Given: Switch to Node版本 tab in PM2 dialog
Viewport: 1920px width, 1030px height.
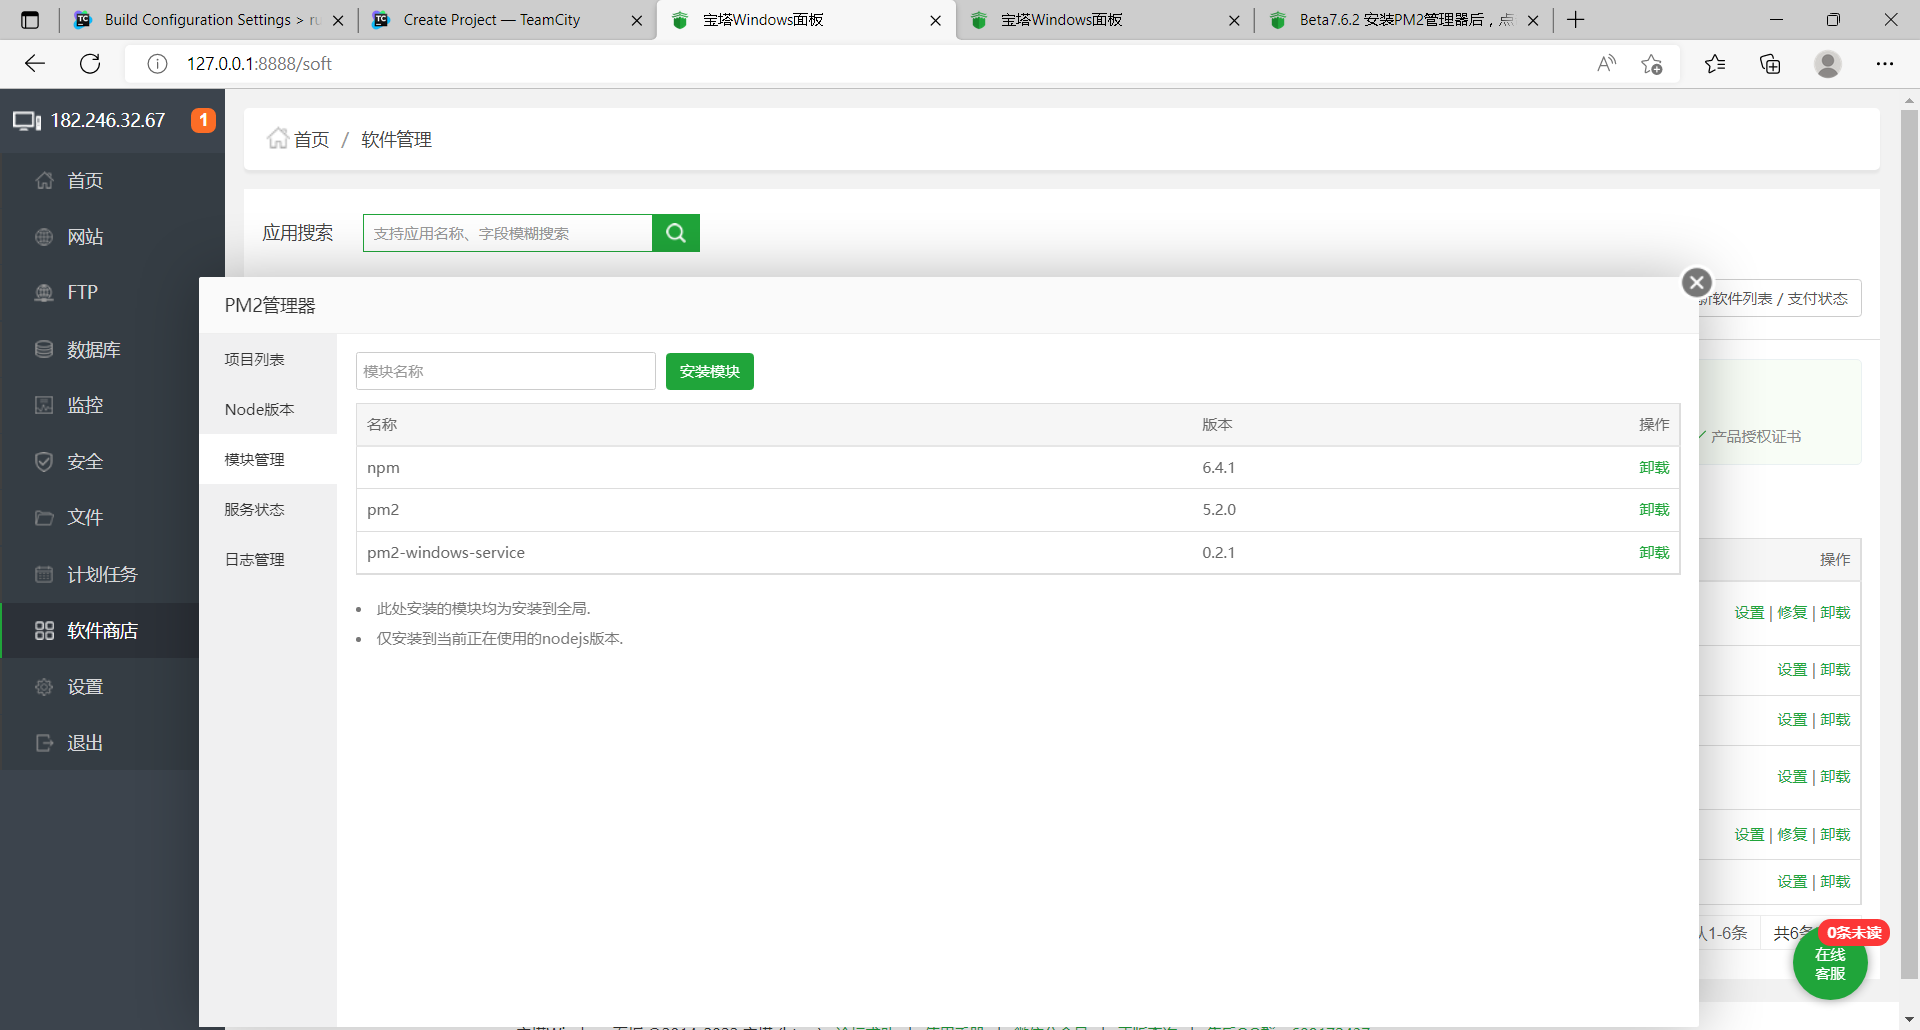Looking at the screenshot, I should pos(268,409).
